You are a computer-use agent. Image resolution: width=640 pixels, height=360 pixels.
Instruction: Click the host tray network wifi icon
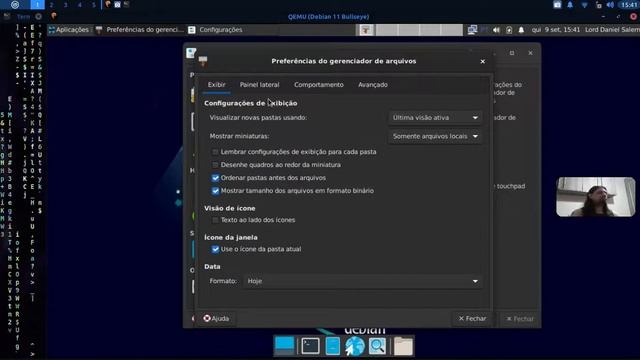point(584,5)
